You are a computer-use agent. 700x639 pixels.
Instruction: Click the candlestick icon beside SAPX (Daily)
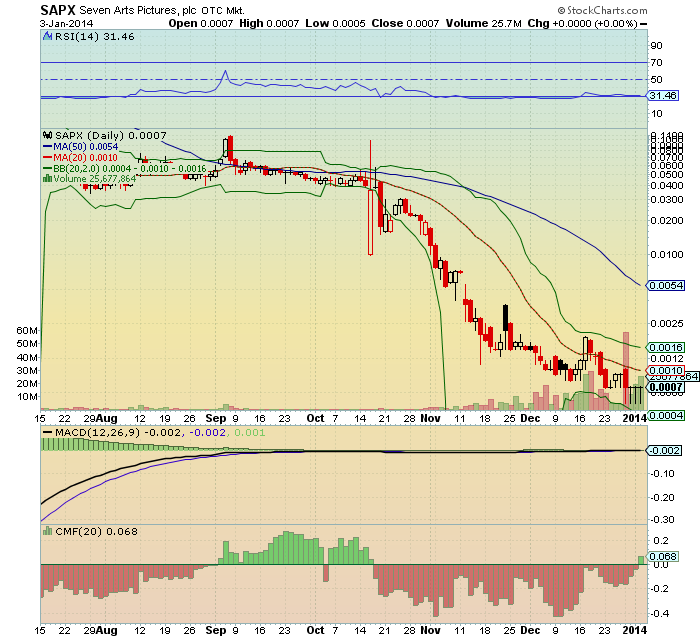point(47,135)
